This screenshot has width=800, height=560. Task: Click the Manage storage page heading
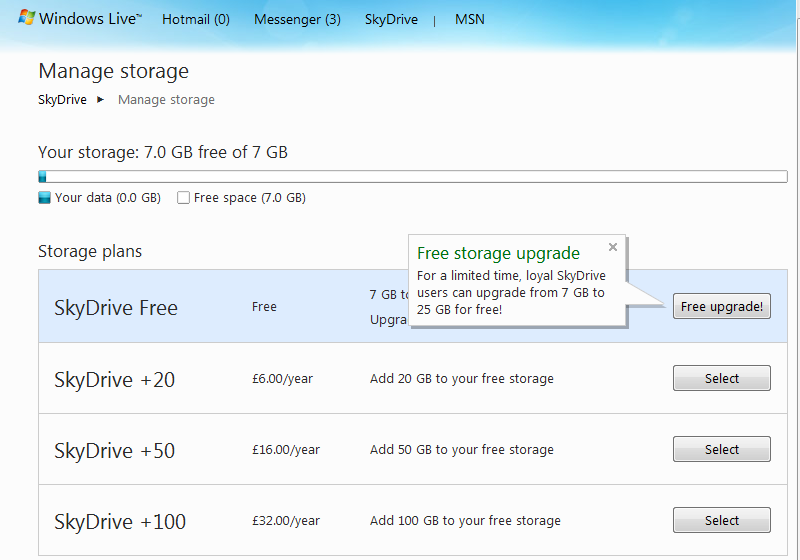tap(113, 71)
